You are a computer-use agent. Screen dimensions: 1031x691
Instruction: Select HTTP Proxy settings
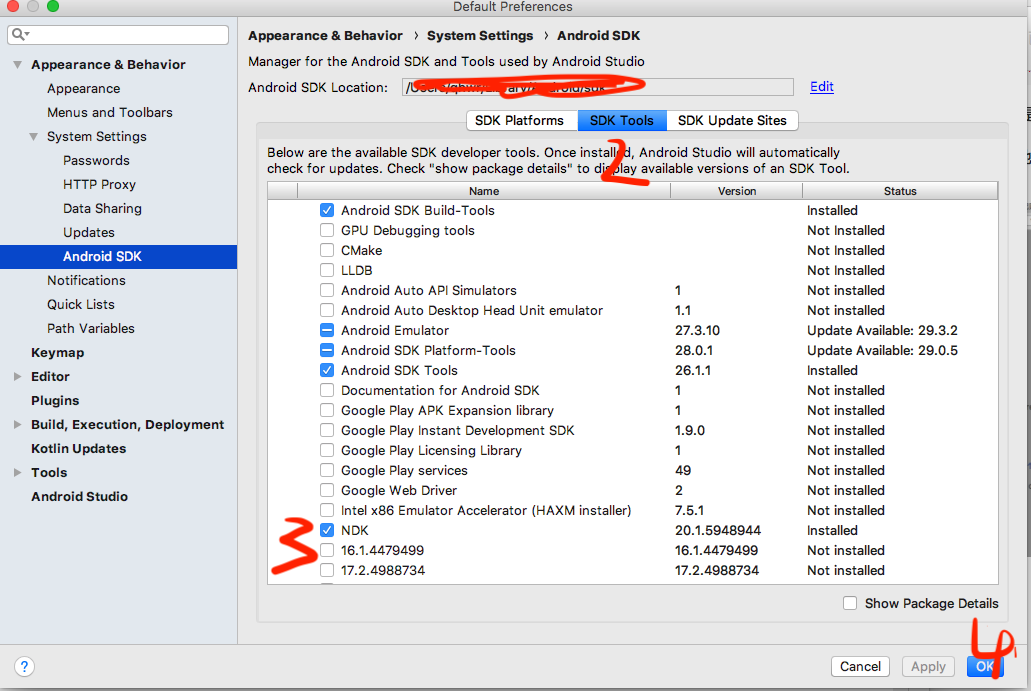point(99,185)
